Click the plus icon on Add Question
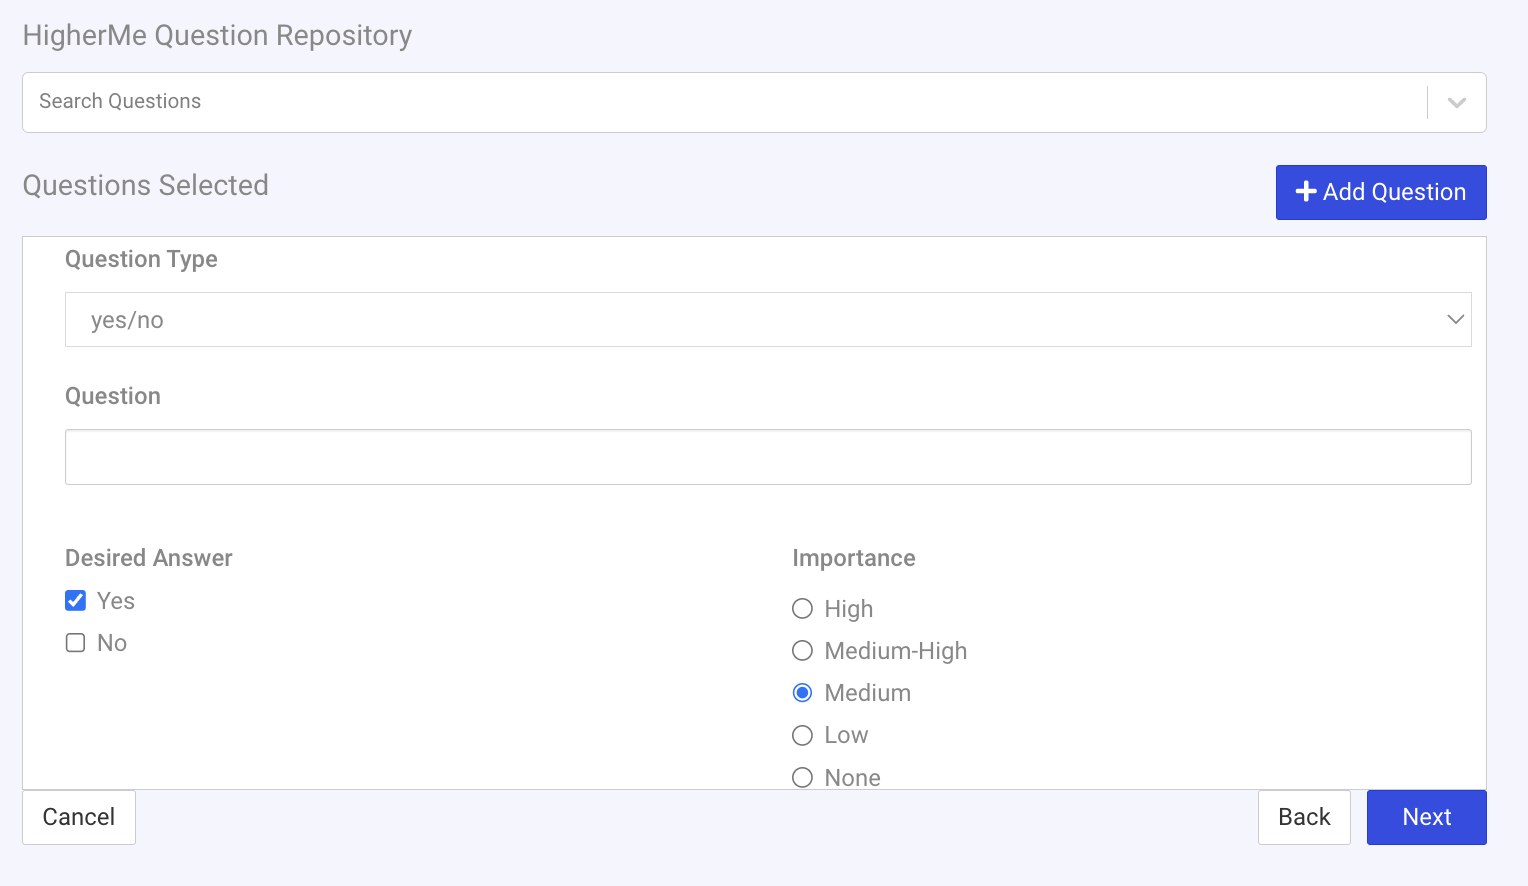 tap(1306, 192)
